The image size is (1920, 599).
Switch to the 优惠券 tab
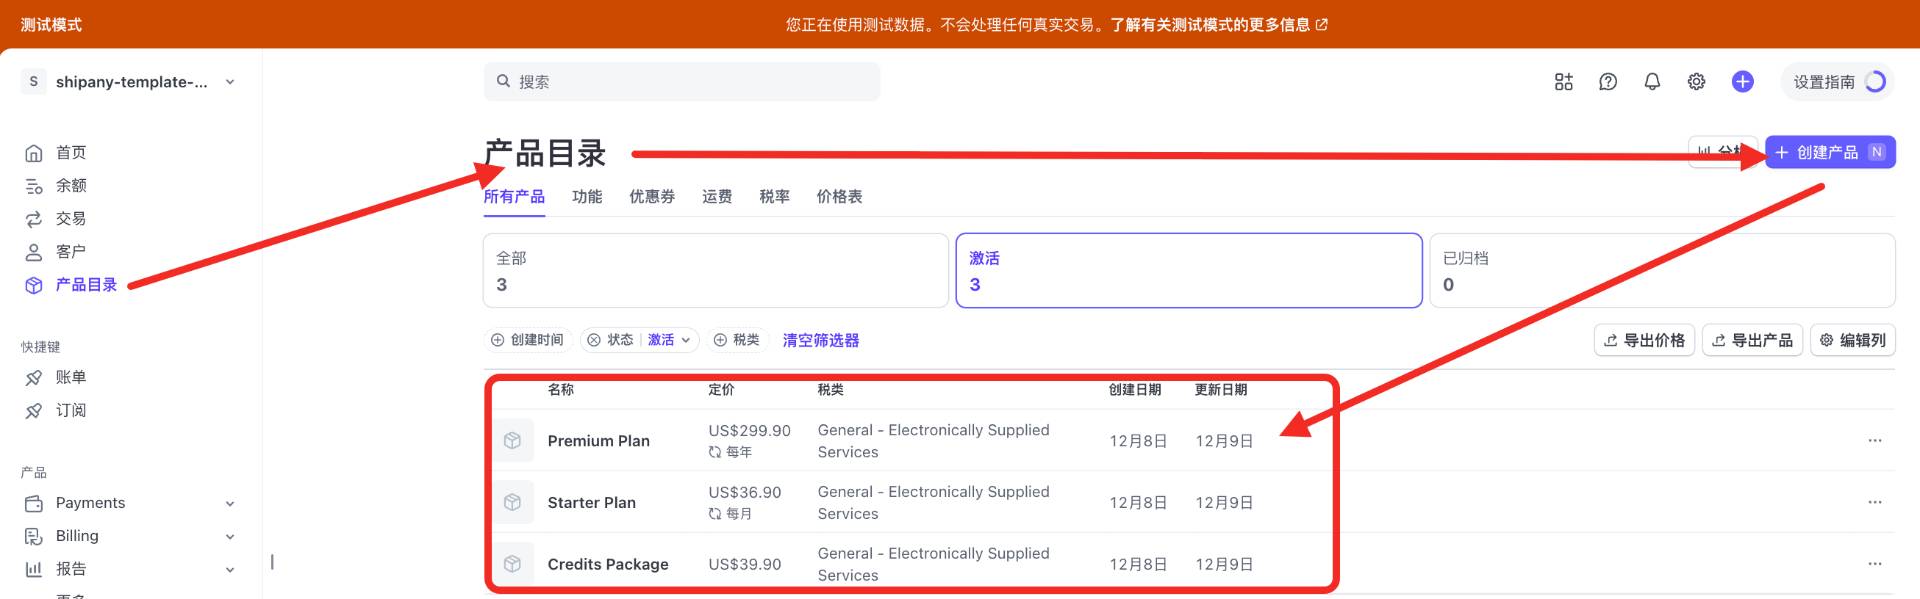[x=651, y=197]
